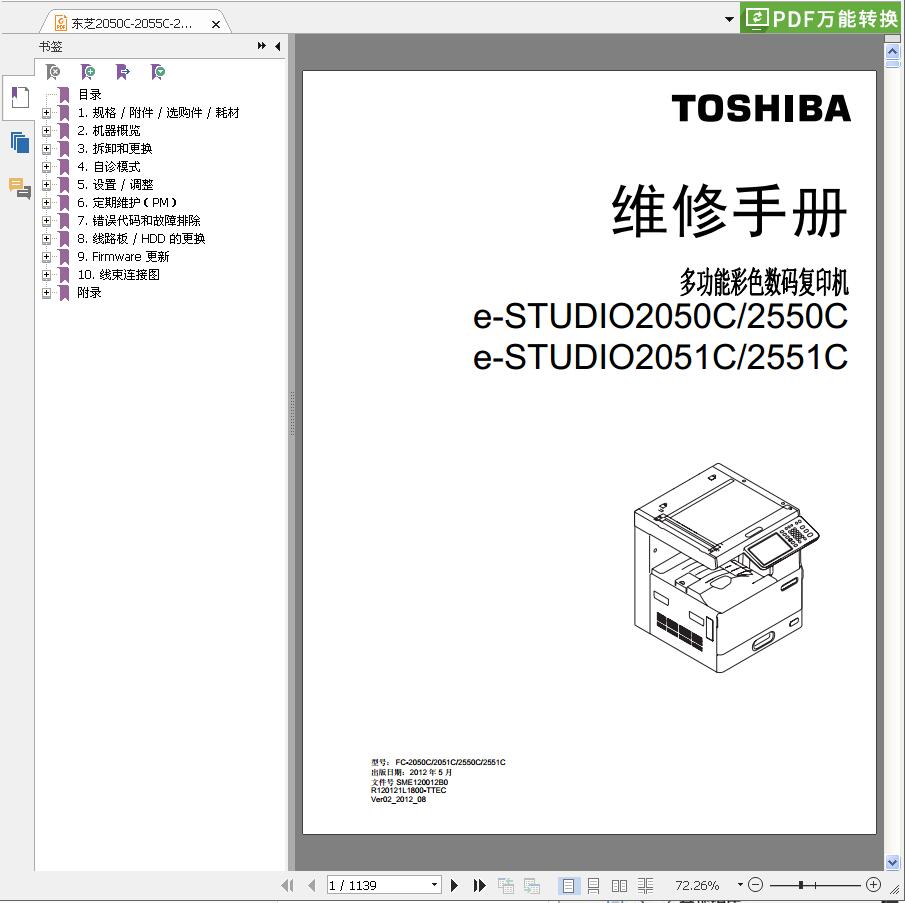Click the copier illustration on the page

coord(726,568)
